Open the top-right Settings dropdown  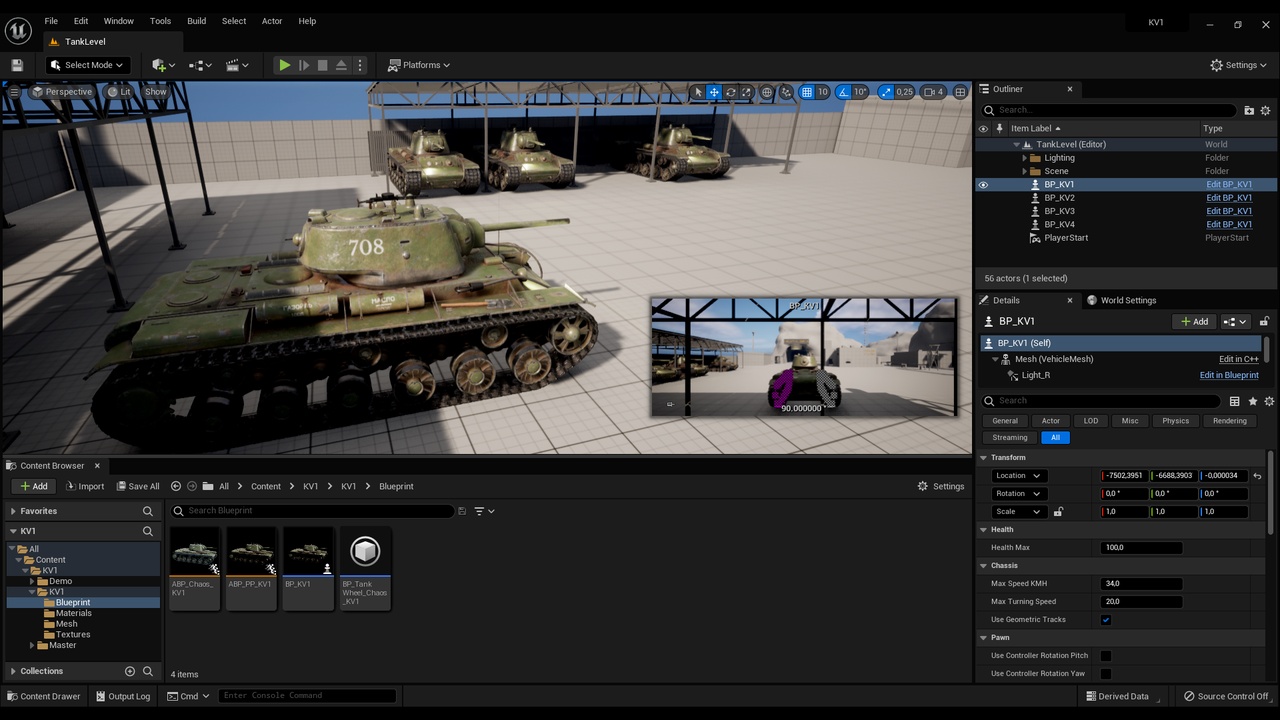pos(1239,65)
